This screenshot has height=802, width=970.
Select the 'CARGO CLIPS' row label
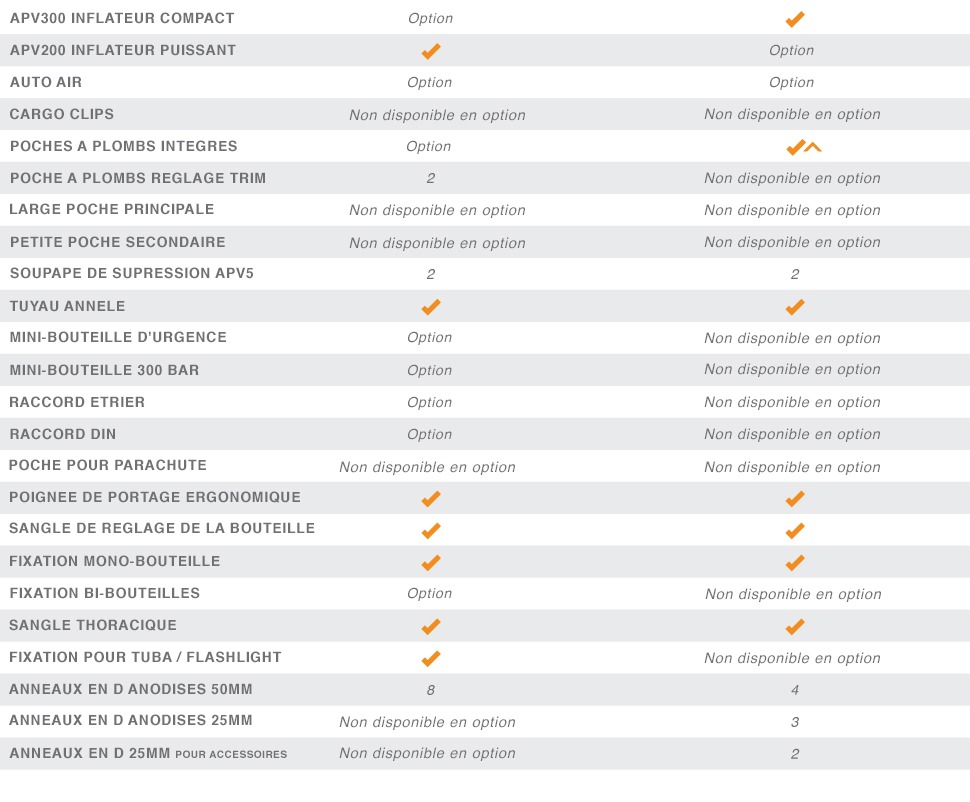coord(62,114)
